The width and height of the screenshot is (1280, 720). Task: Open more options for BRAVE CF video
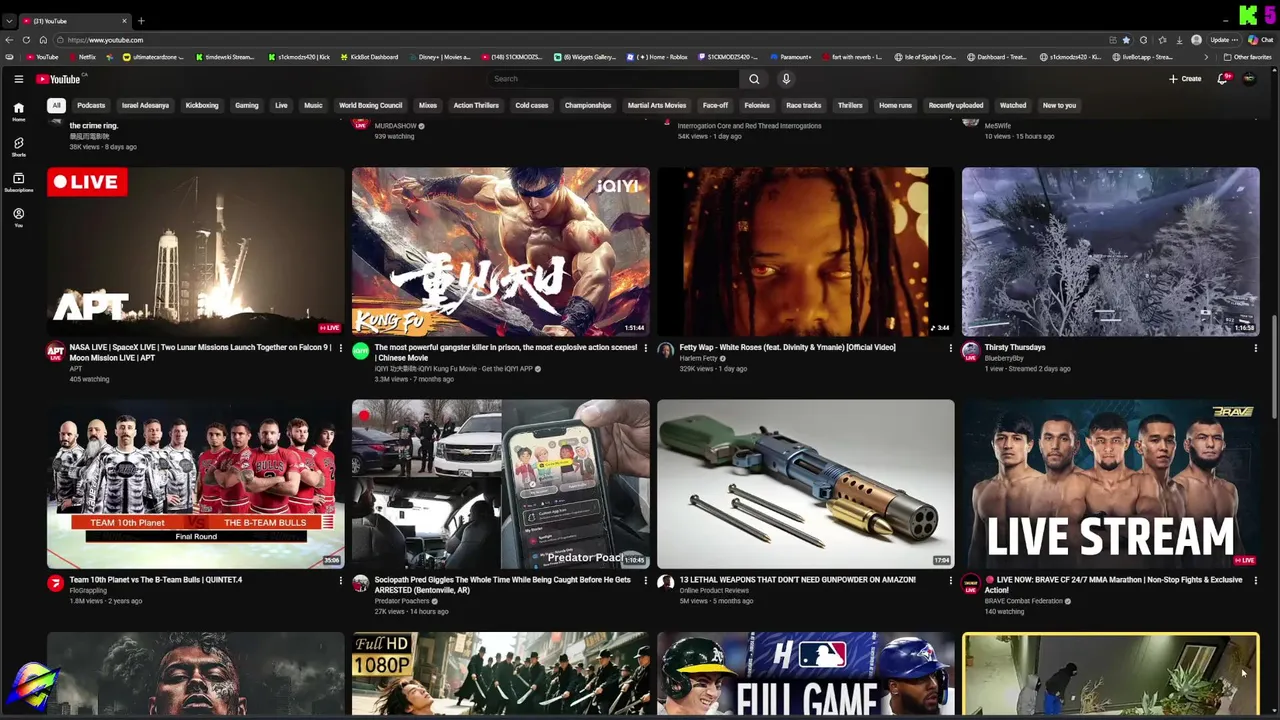1255,580
